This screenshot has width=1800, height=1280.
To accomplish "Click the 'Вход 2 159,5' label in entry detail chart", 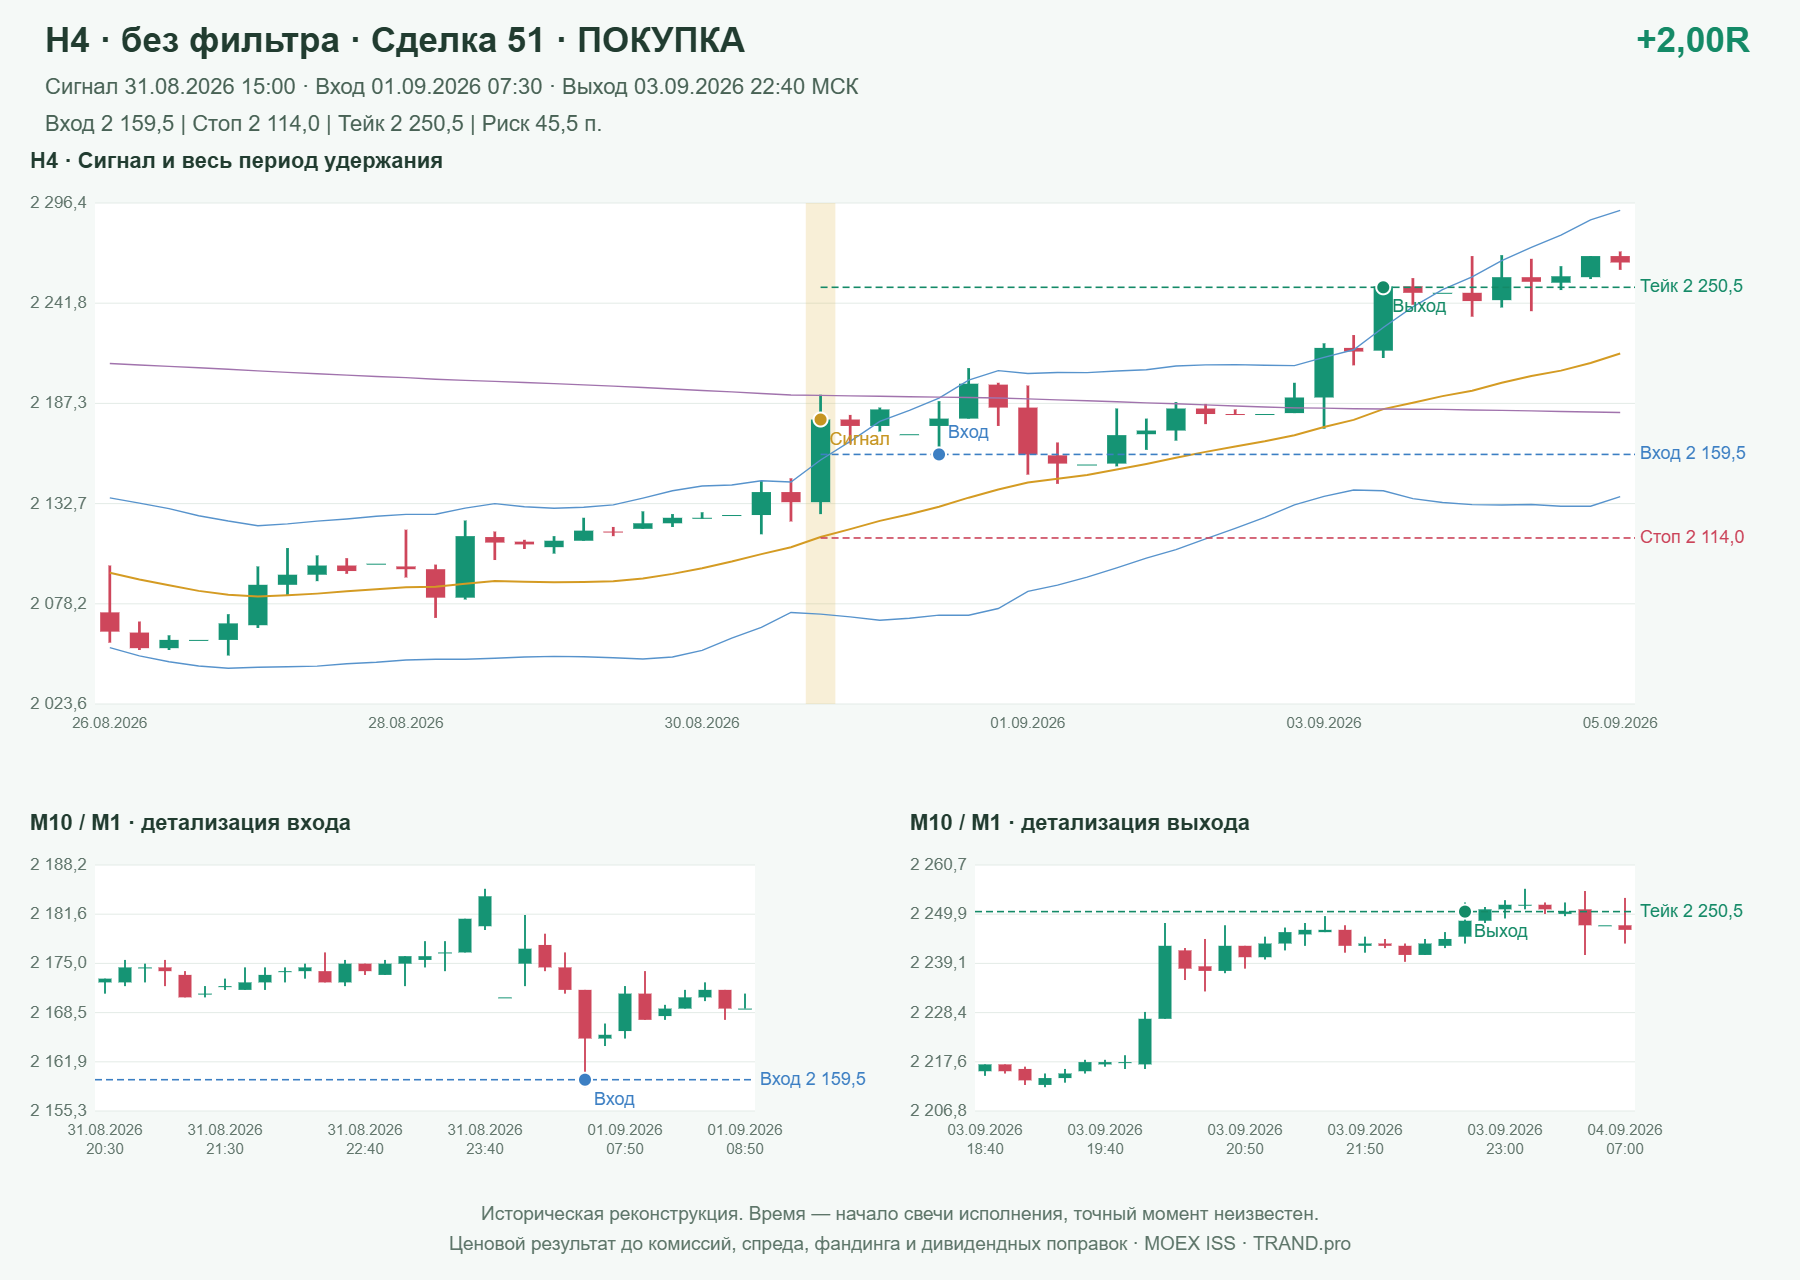I will pos(812,1079).
